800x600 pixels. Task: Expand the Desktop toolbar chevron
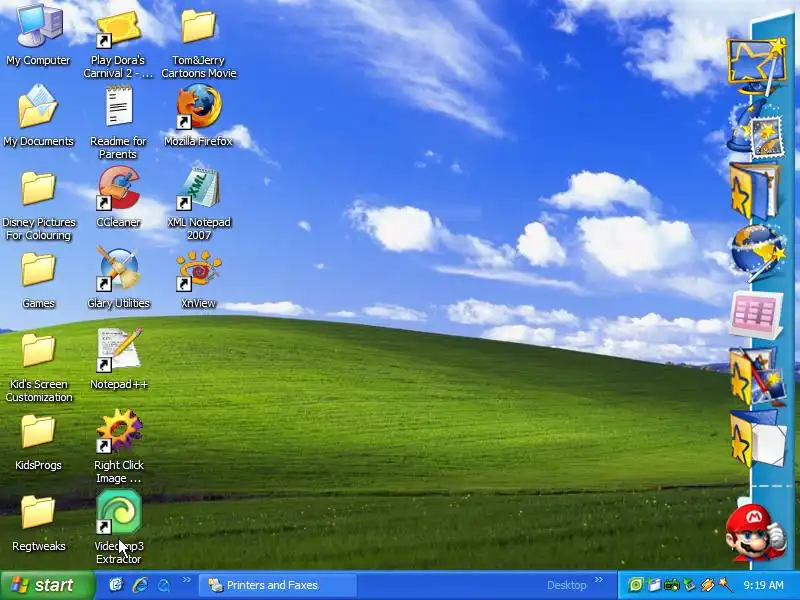pyautogui.click(x=599, y=580)
